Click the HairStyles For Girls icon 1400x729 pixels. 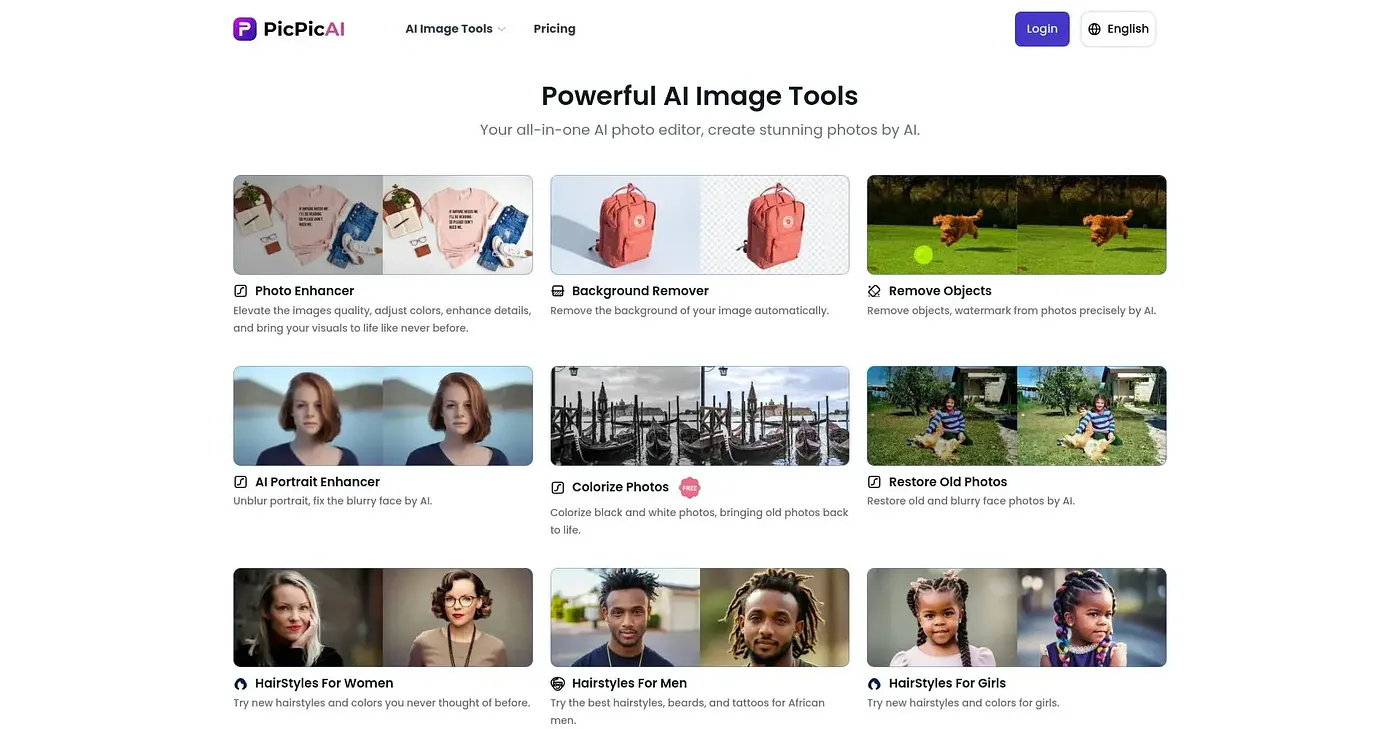[x=874, y=684]
